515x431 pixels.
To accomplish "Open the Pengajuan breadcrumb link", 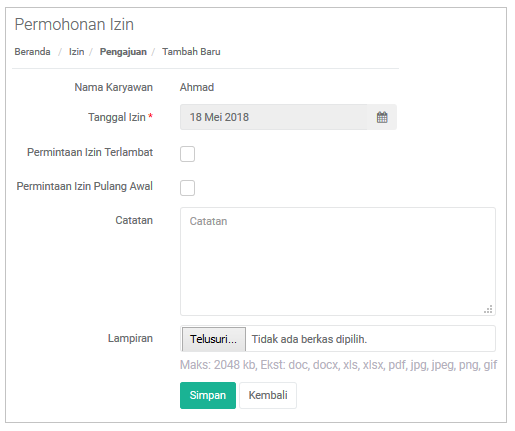I will [123, 52].
